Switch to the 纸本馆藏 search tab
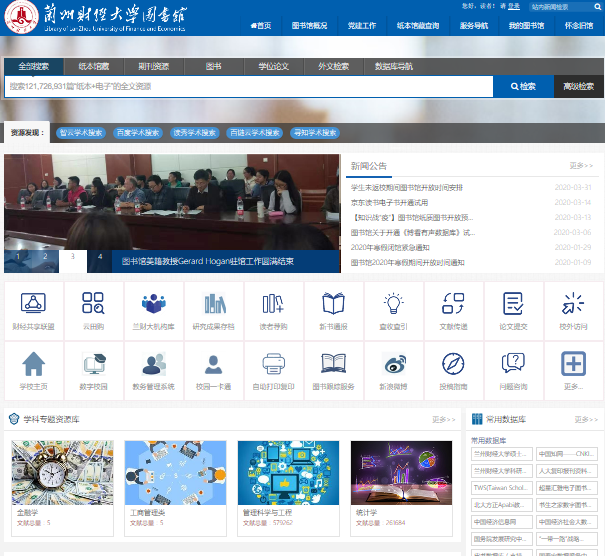This screenshot has height=556, width=605. coord(94,66)
